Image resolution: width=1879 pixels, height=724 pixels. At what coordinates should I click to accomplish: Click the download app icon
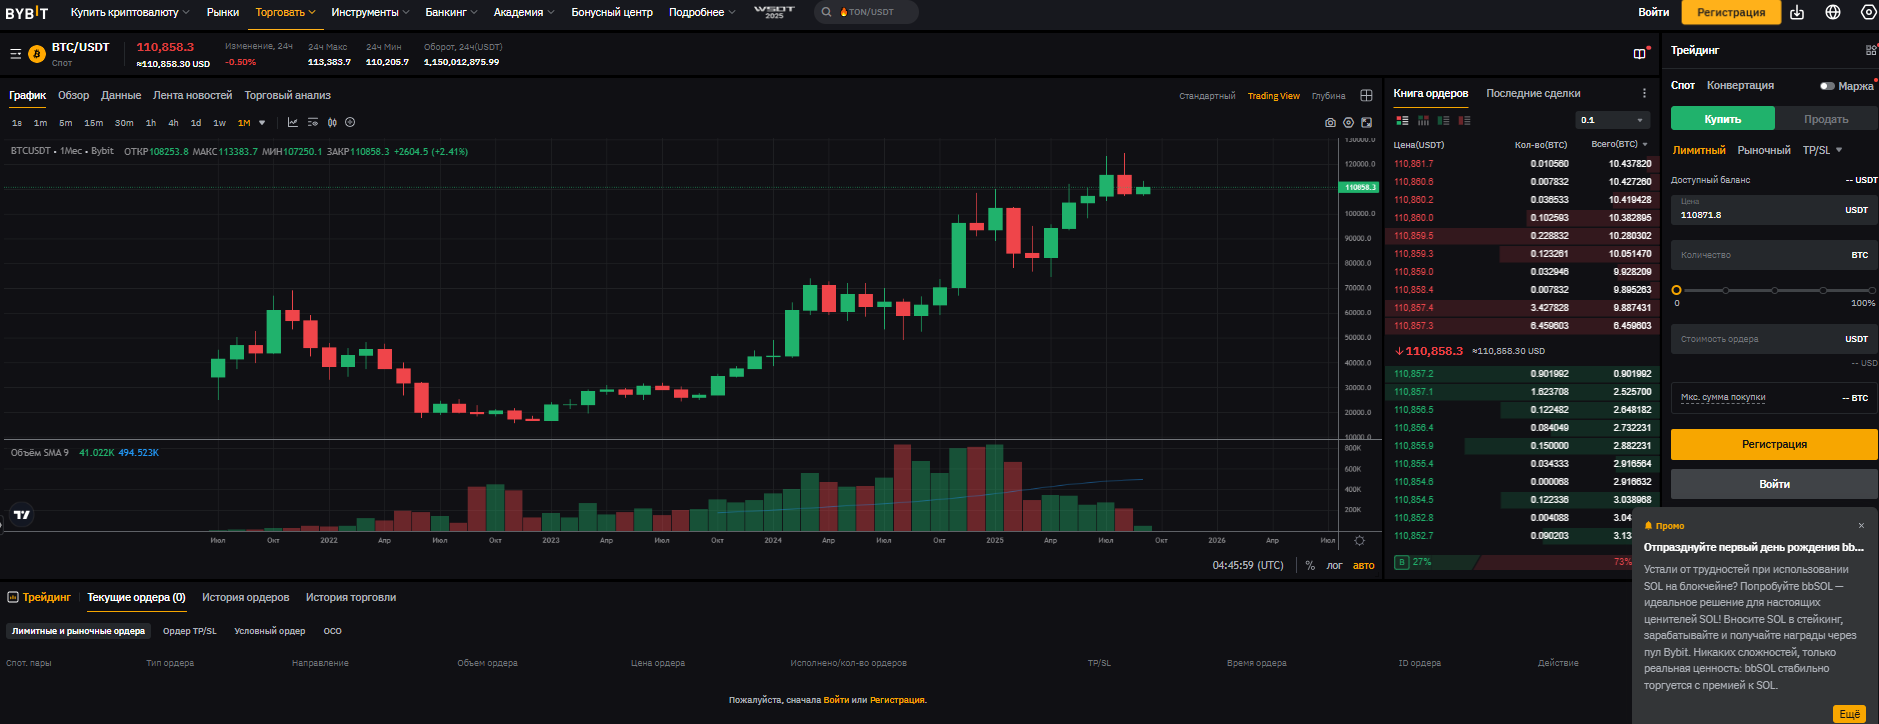click(1797, 12)
